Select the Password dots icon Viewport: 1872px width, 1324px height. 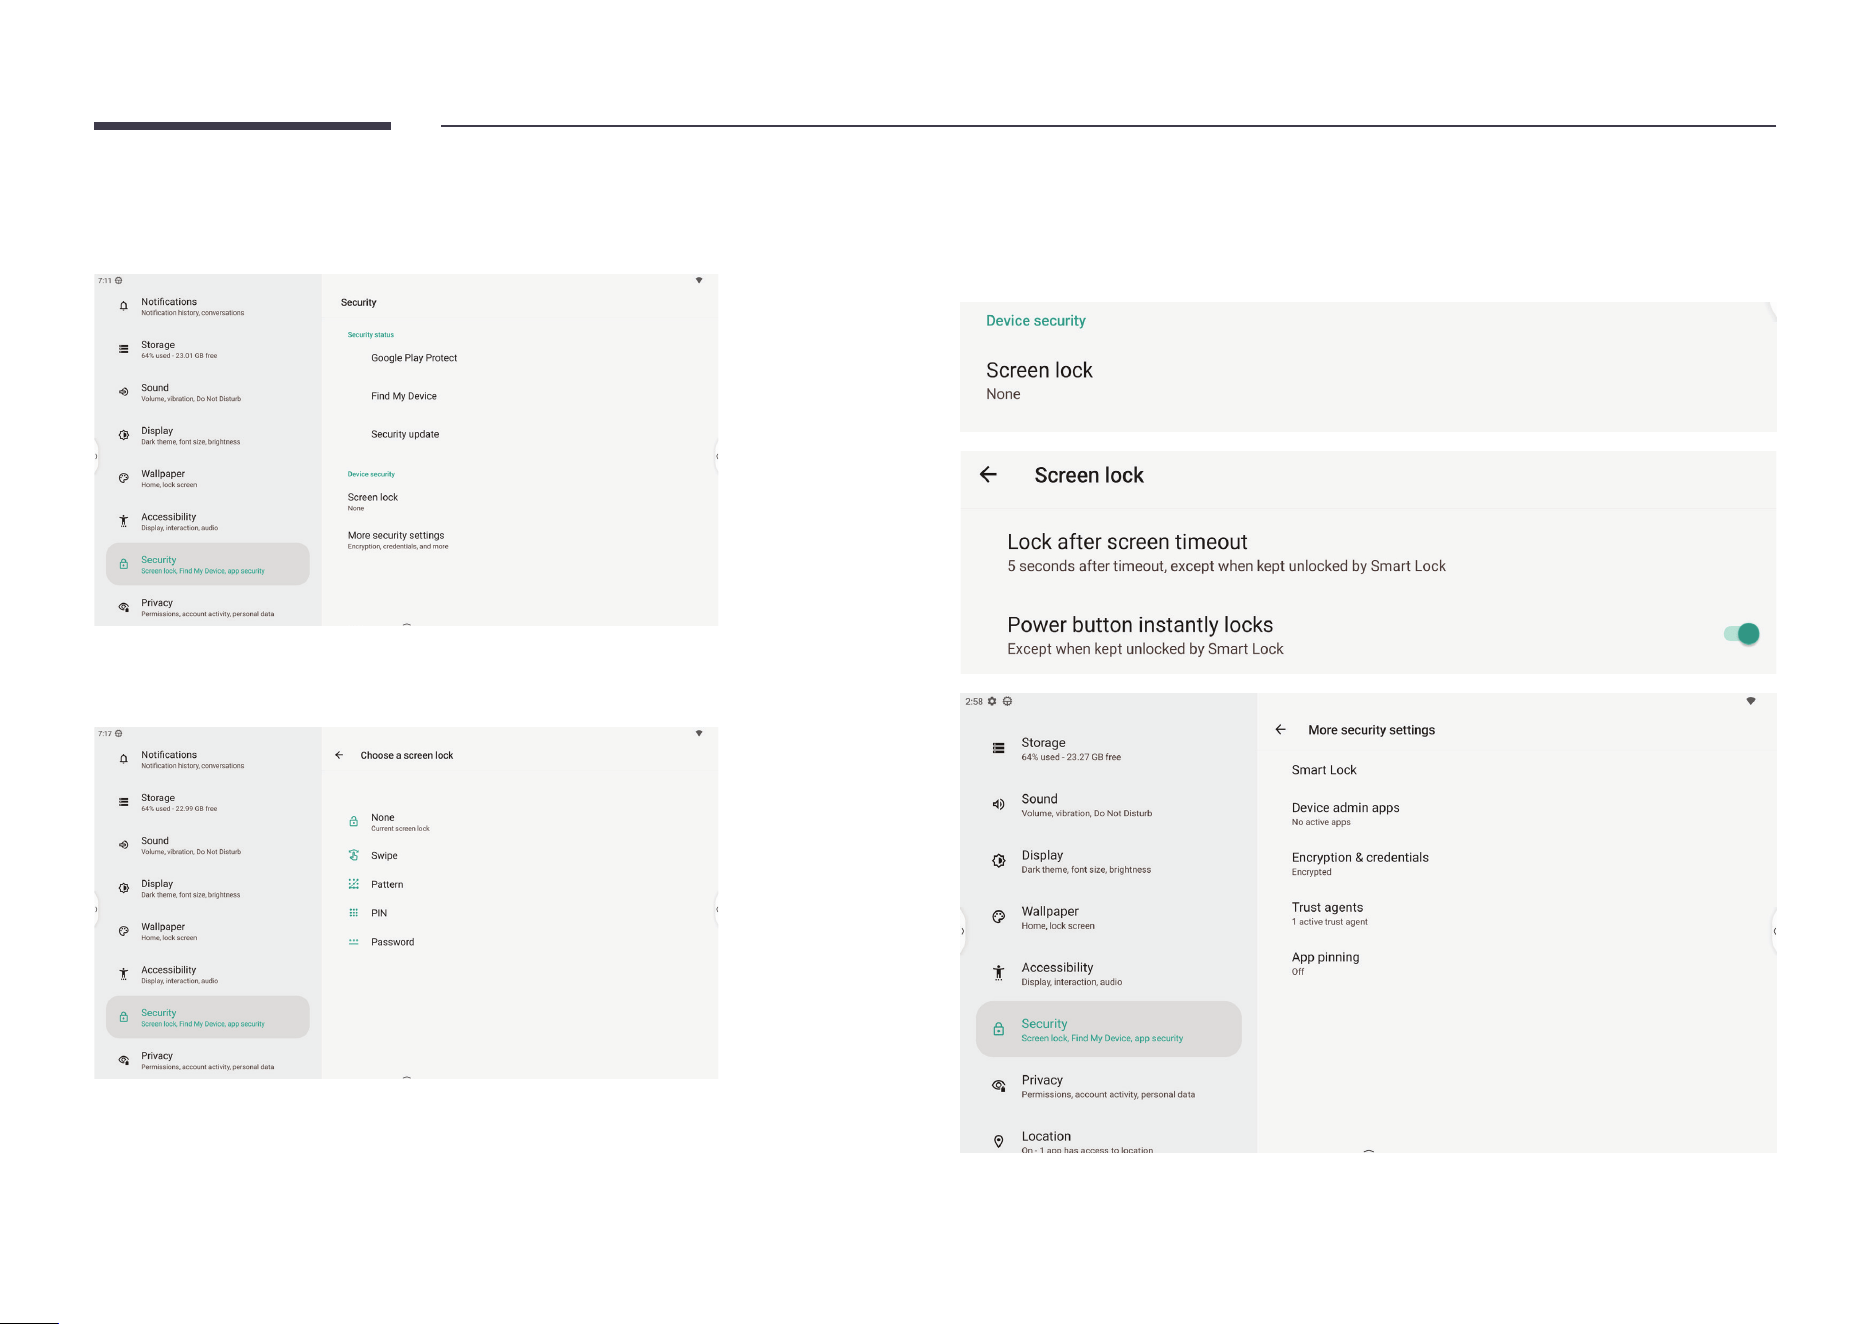pos(353,942)
